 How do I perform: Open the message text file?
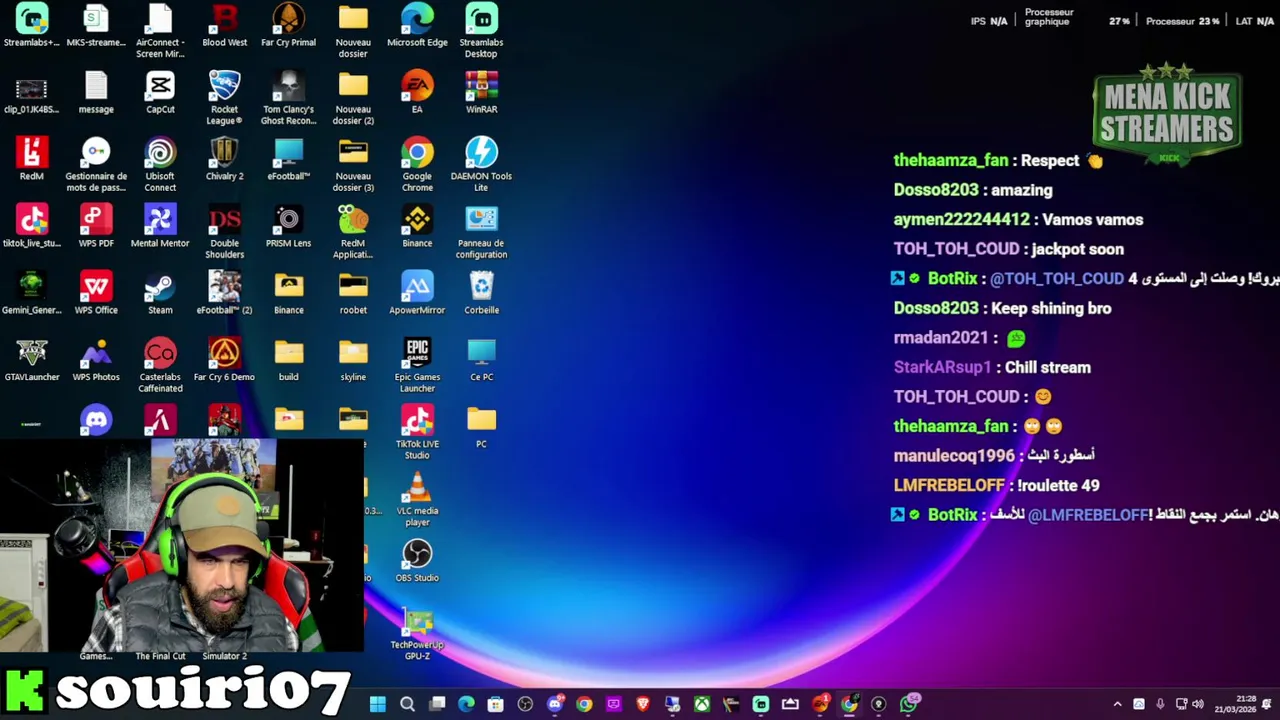[96, 93]
